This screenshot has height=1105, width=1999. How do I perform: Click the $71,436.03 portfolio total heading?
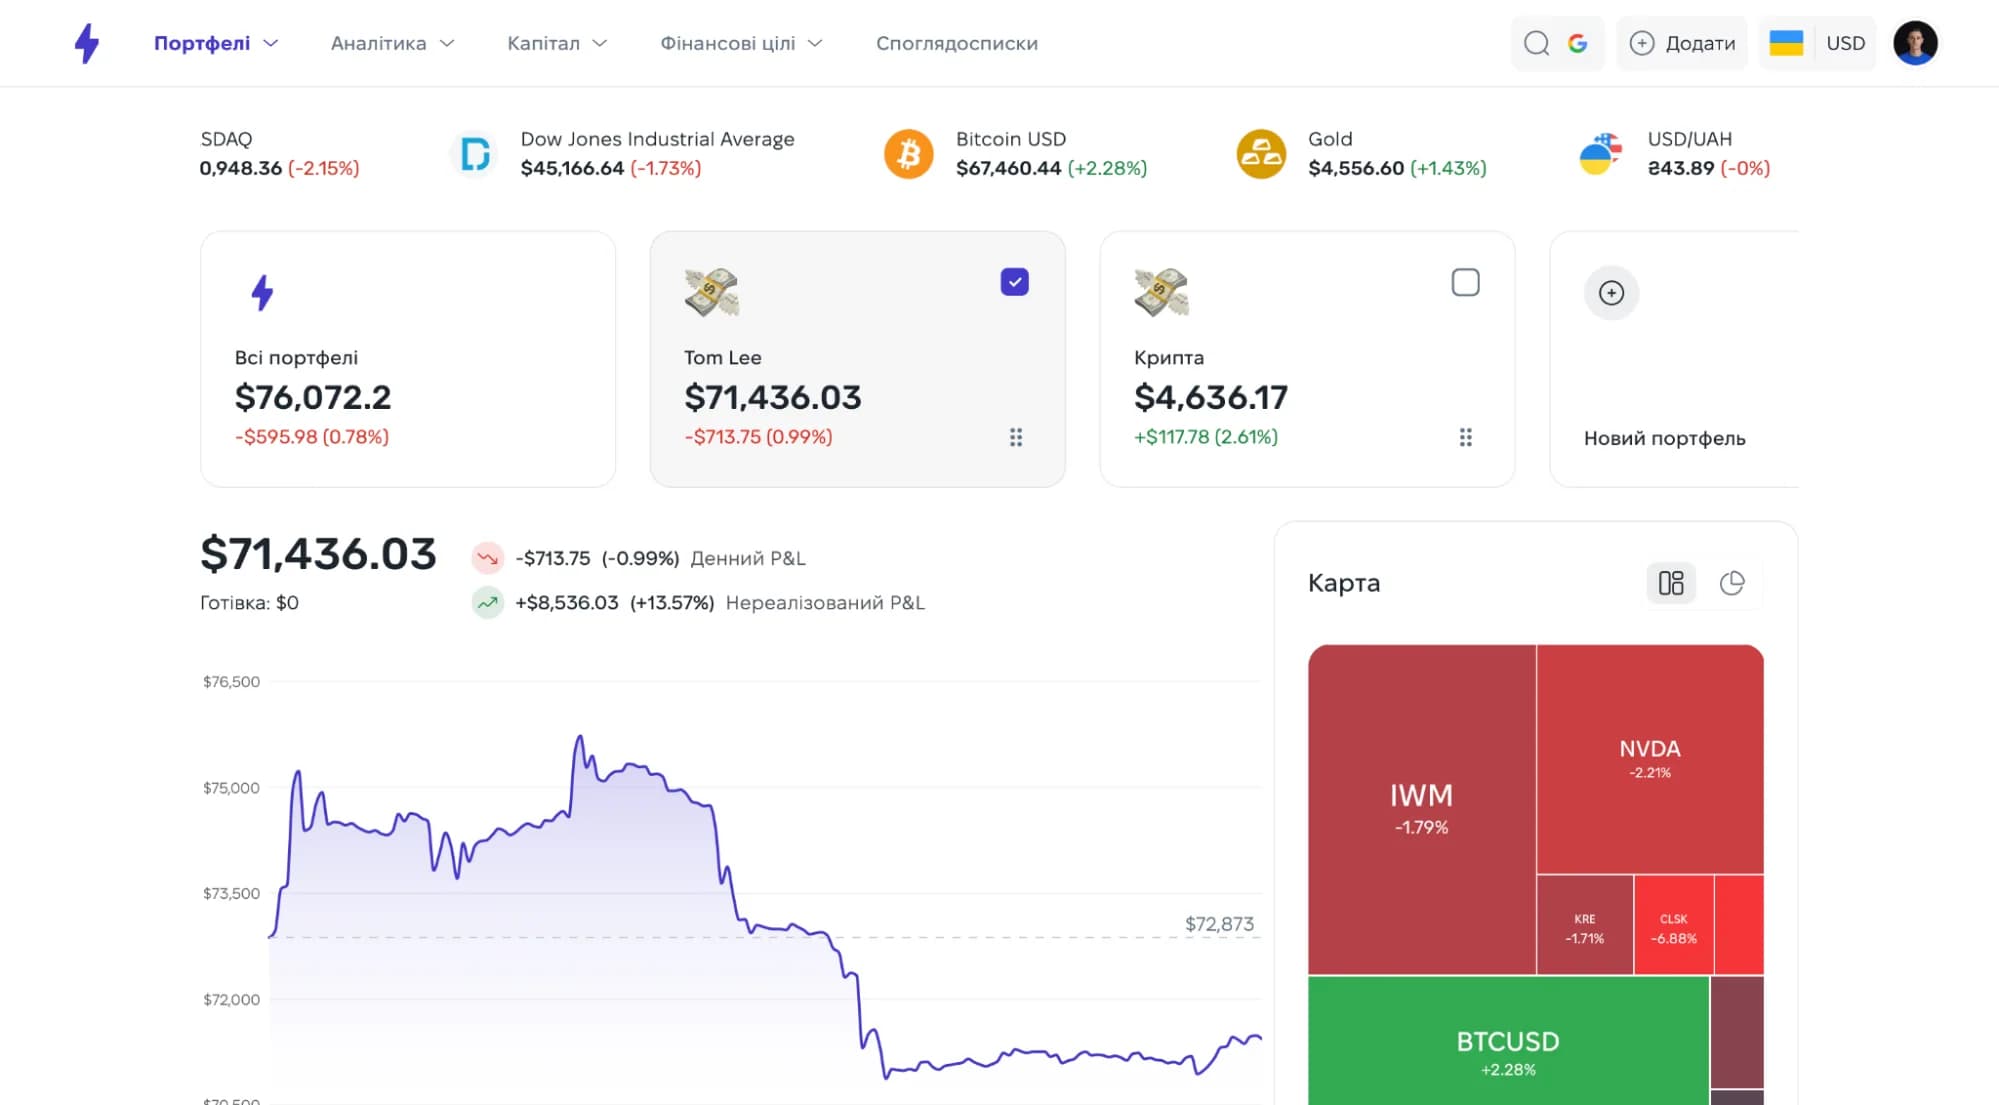tap(318, 554)
